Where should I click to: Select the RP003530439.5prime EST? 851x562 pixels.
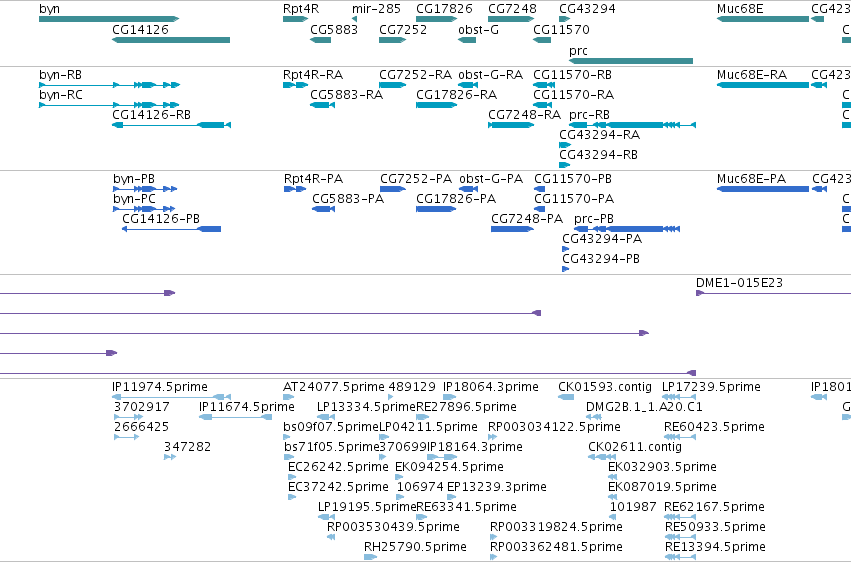click(331, 537)
